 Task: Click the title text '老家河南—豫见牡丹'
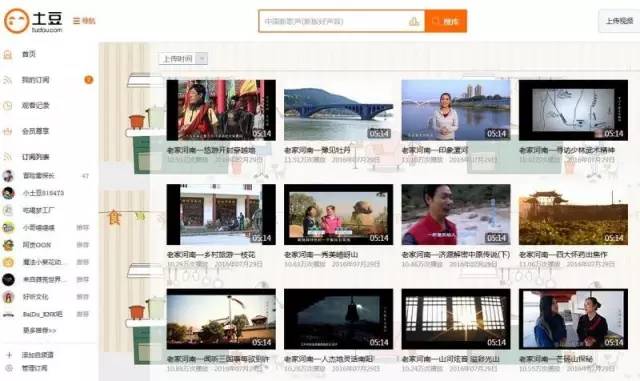(317, 150)
